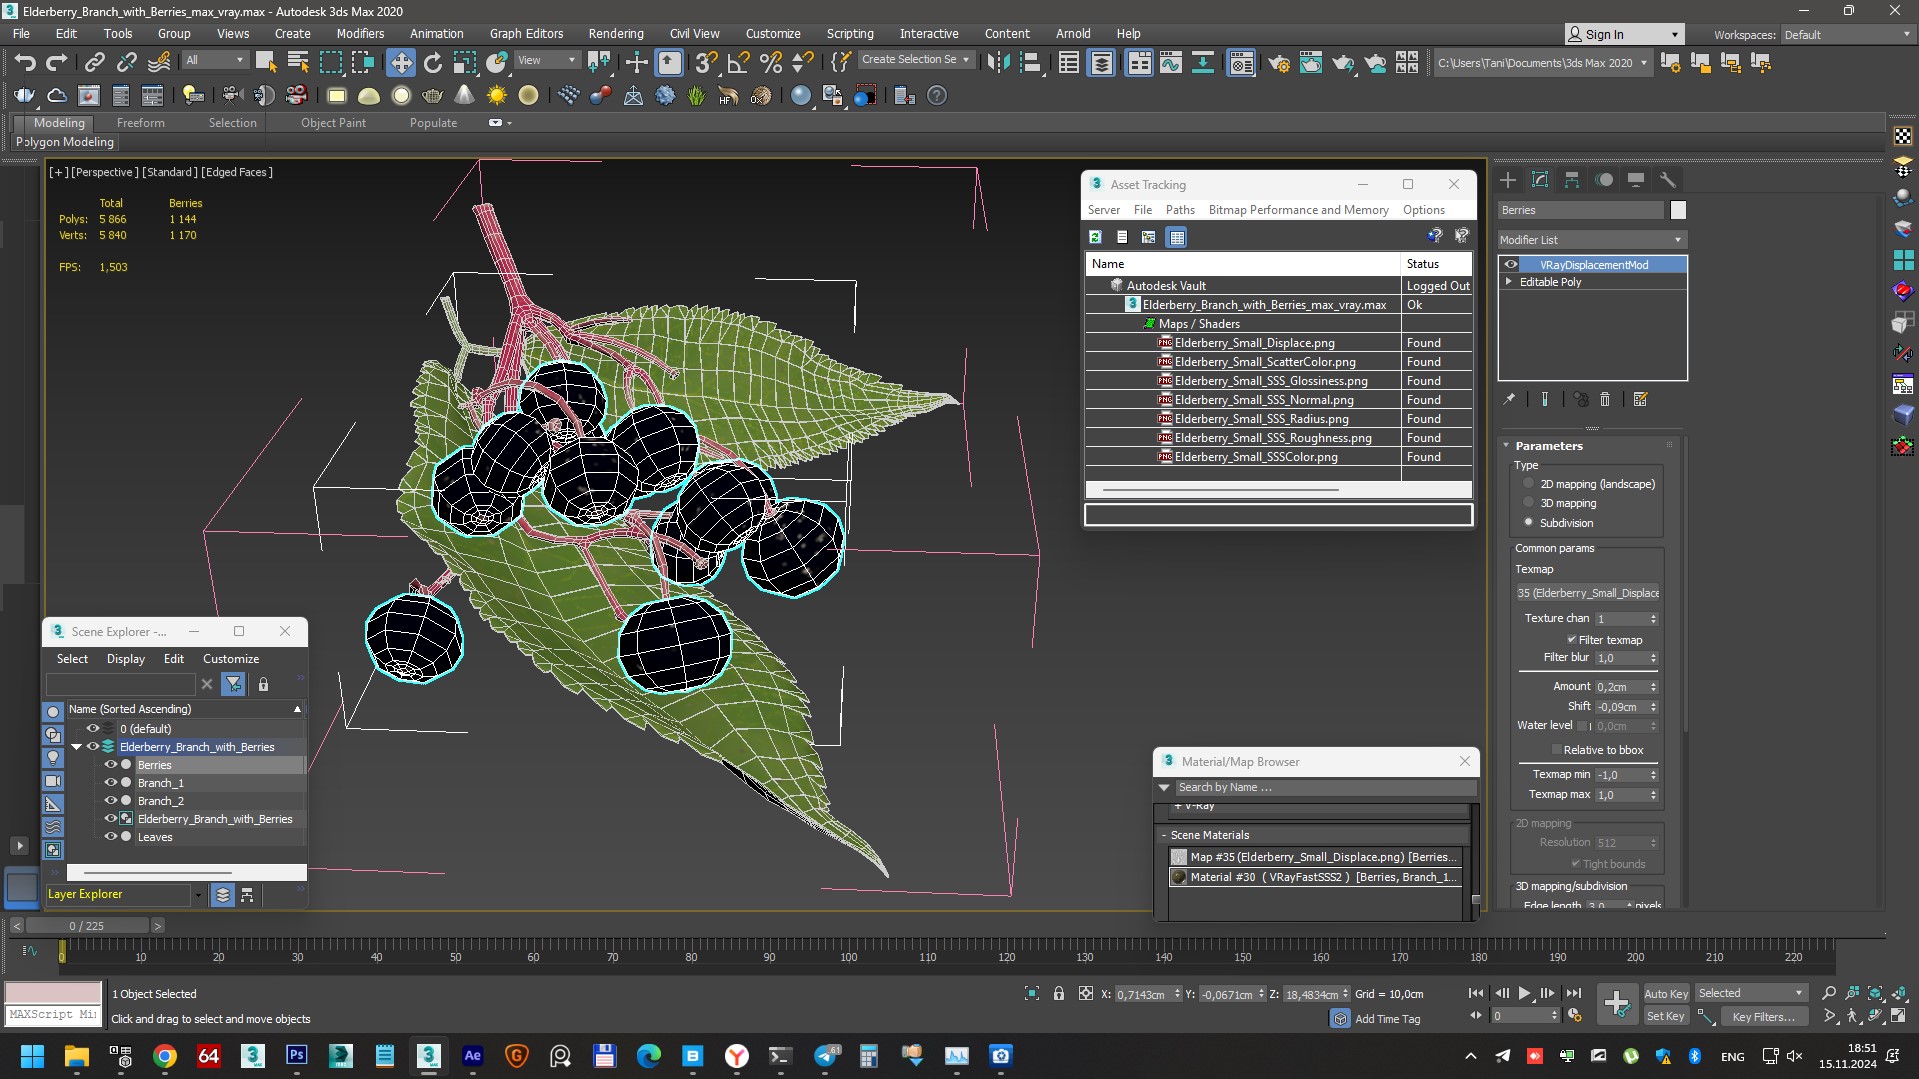
Task: Open Paths menu in Asset Tracking
Action: (x=1180, y=210)
